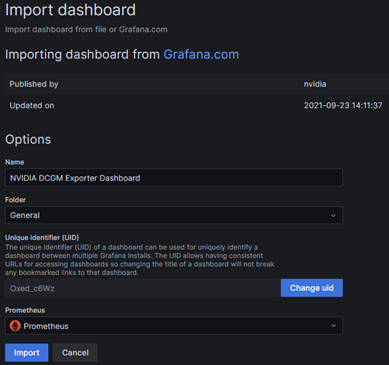Expand the Prometheus dropdown chevron

(333, 326)
